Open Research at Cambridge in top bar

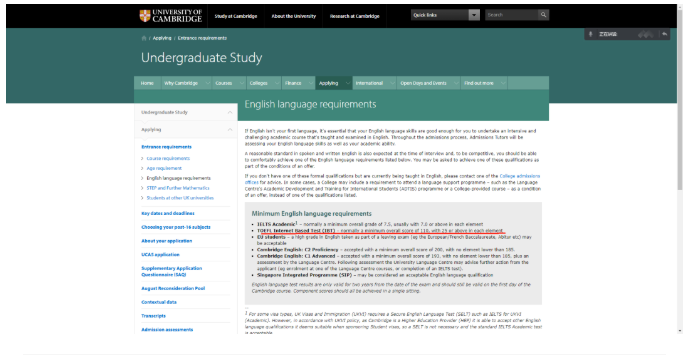[x=355, y=16]
